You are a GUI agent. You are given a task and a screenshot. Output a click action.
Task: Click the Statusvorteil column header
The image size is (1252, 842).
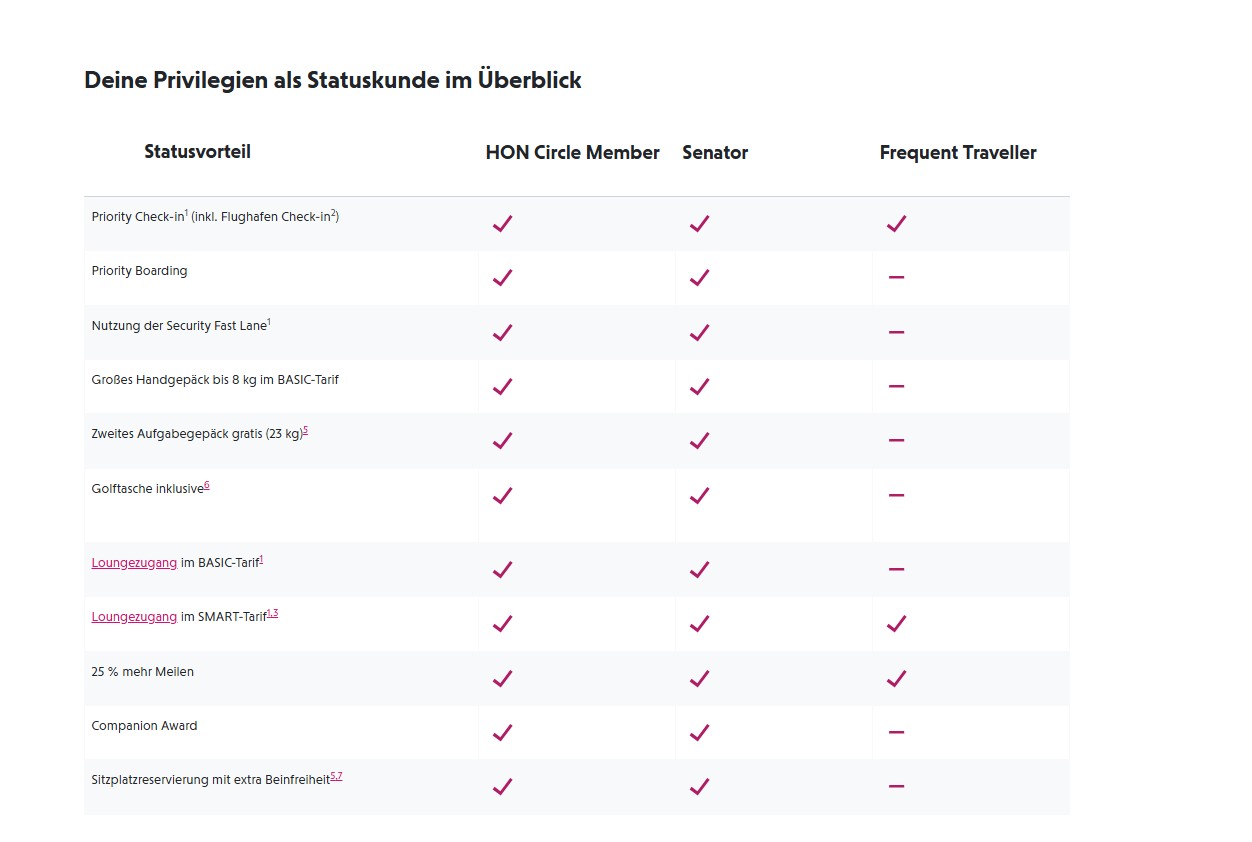[x=197, y=152]
